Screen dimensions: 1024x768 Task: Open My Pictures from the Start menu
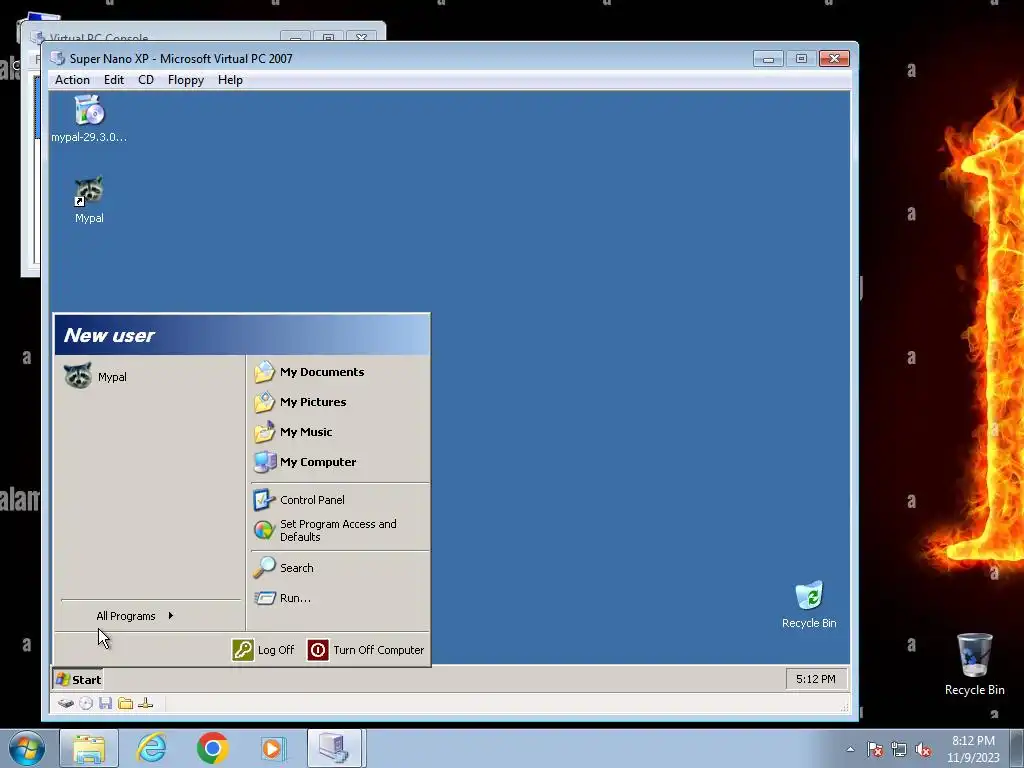click(x=300, y=402)
